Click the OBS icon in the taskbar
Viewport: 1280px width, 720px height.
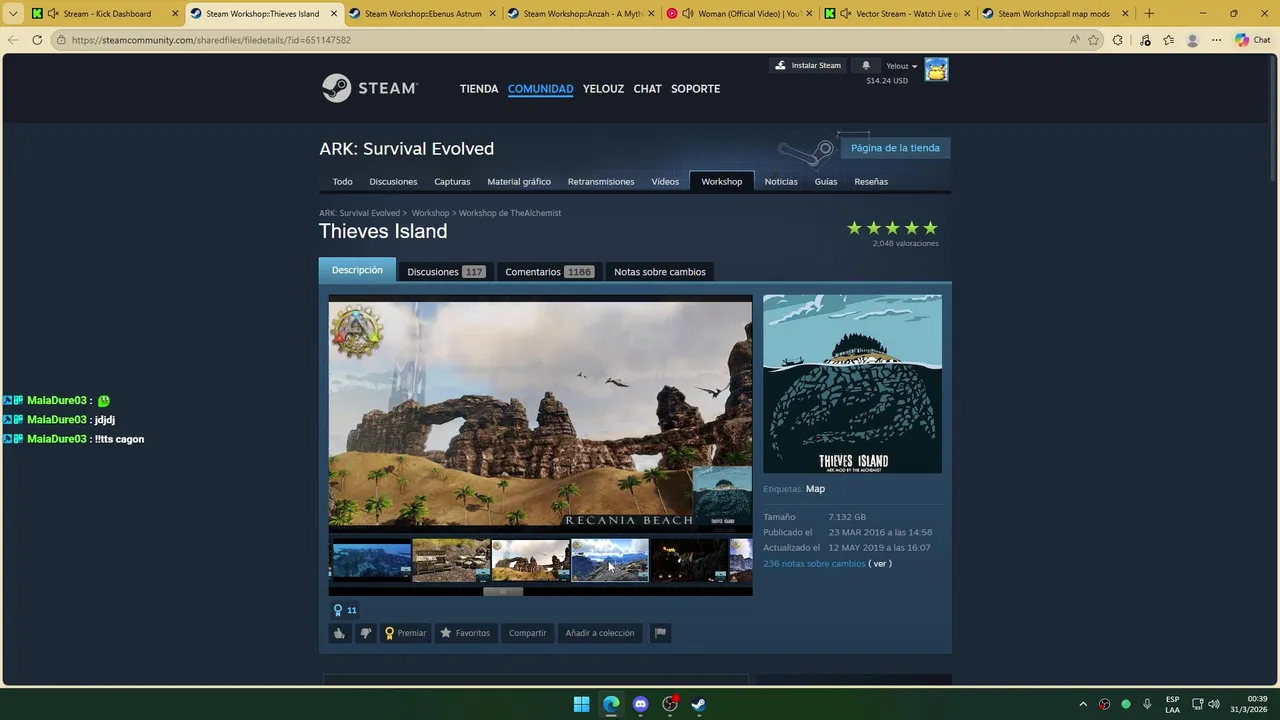coord(670,704)
